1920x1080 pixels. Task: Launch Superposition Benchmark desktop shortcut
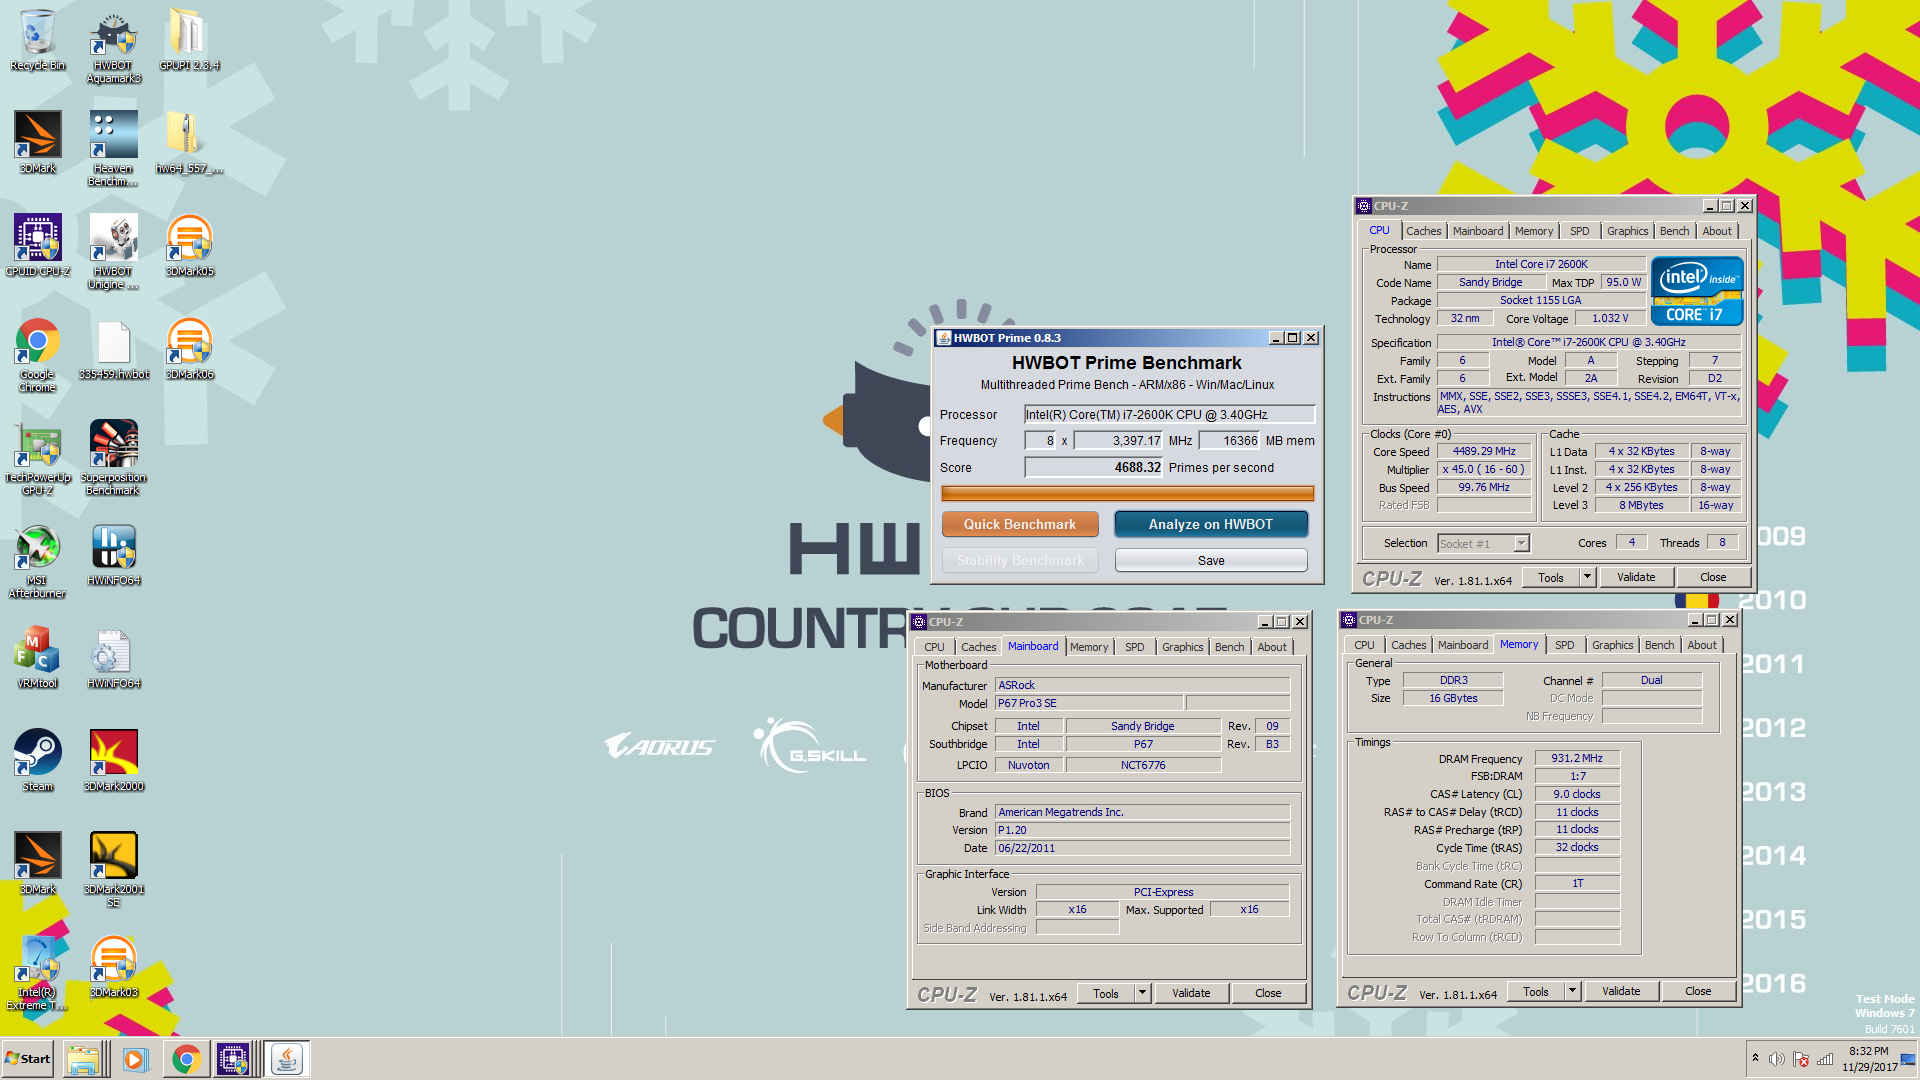click(113, 458)
